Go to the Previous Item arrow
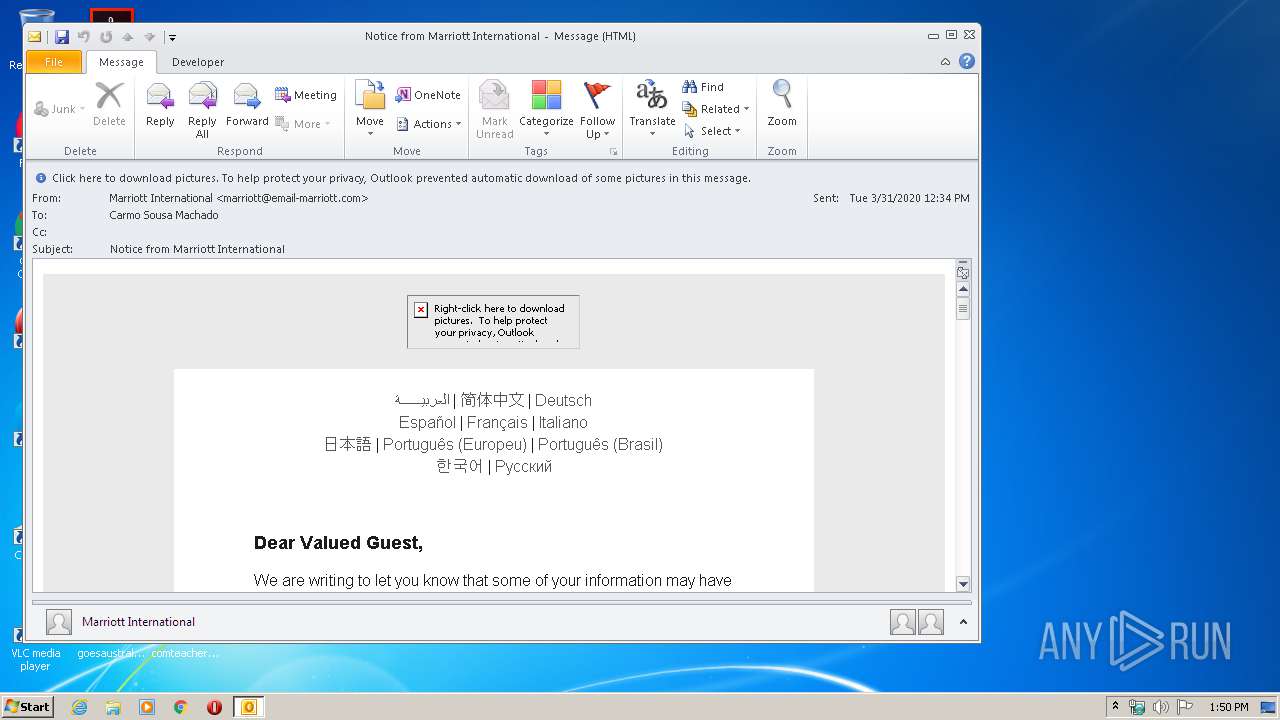Image resolution: width=1280 pixels, height=720 pixels. coord(128,37)
